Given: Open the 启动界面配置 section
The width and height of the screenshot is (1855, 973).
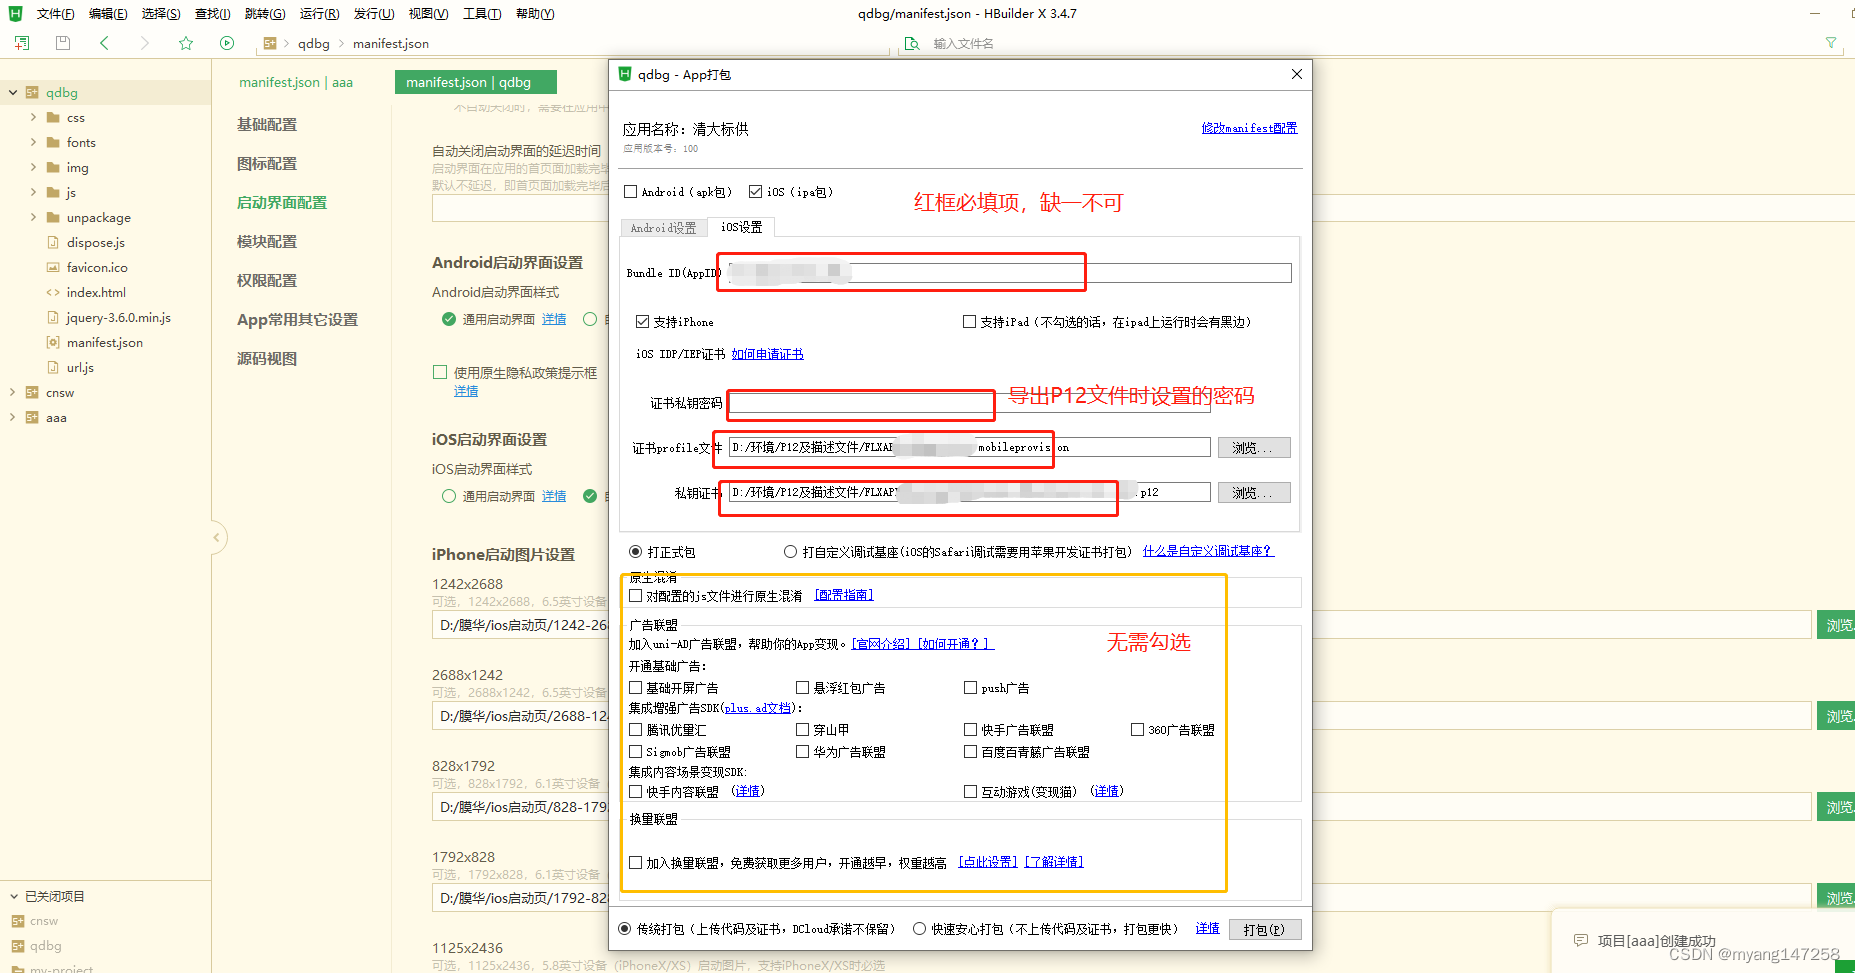Looking at the screenshot, I should pyautogui.click(x=282, y=203).
